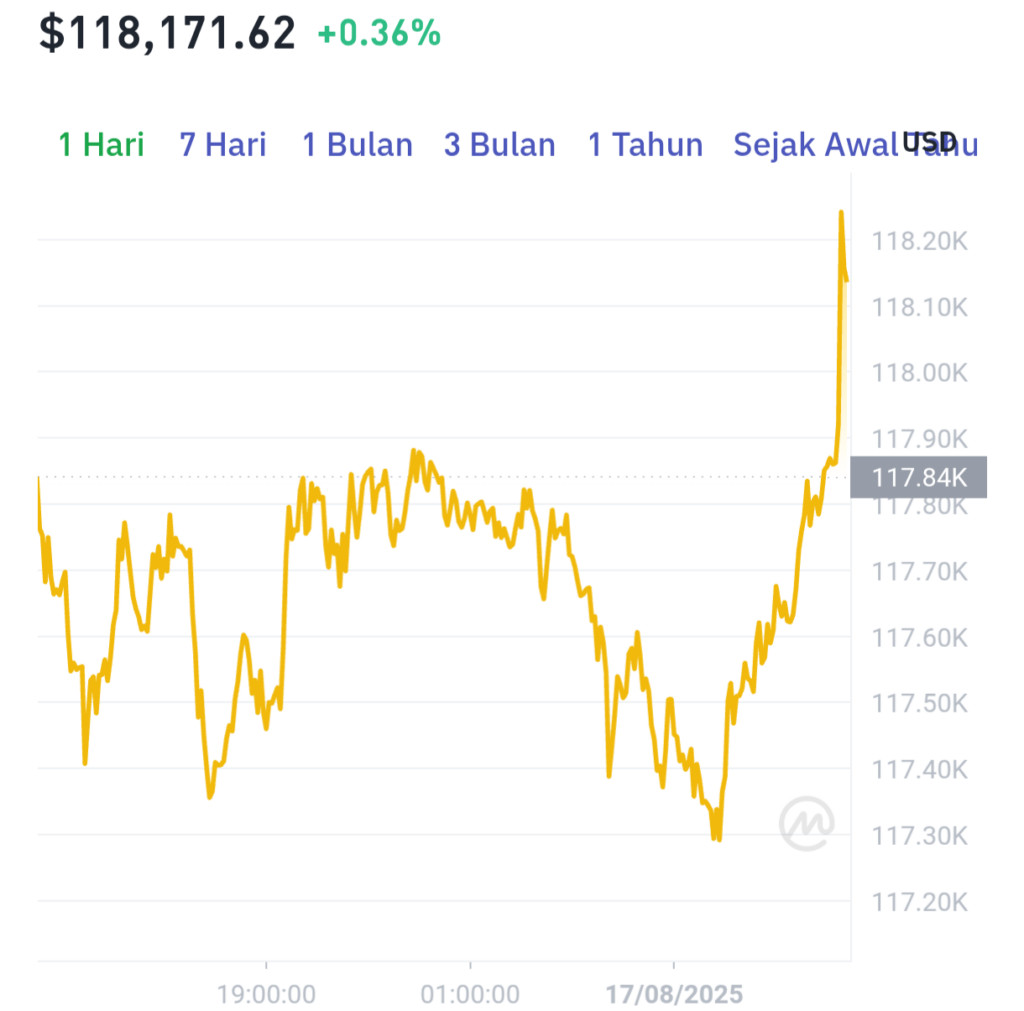
Task: Switch to the 7 Hari range
Action: 223,144
